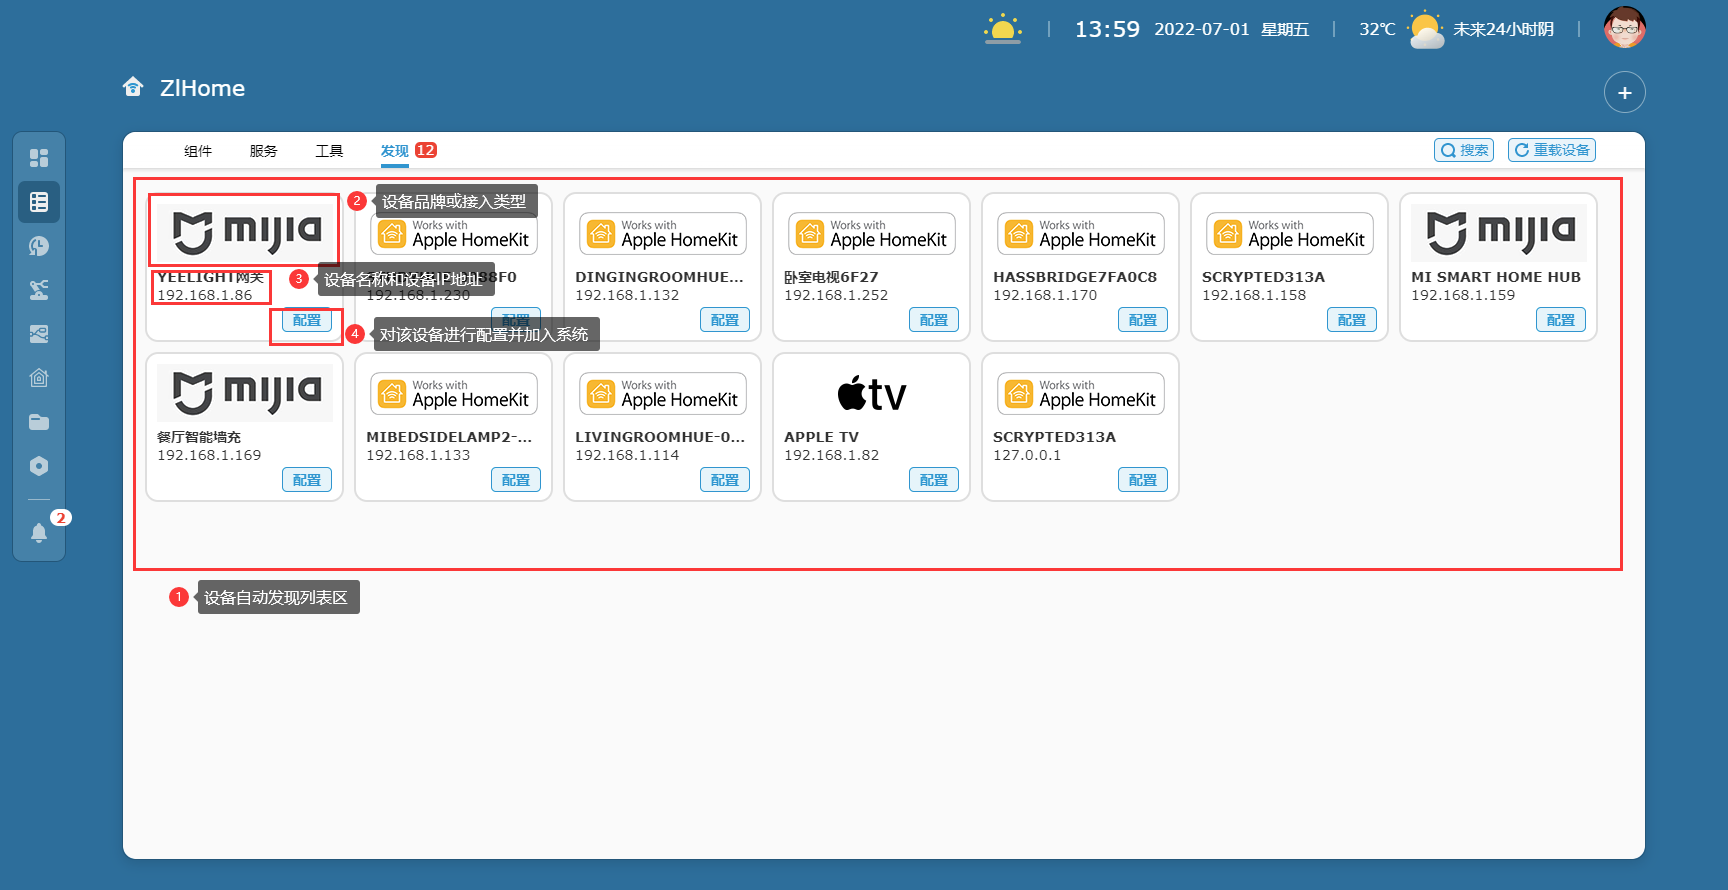Click the DINGINGROOMHUE... device name

(x=660, y=277)
